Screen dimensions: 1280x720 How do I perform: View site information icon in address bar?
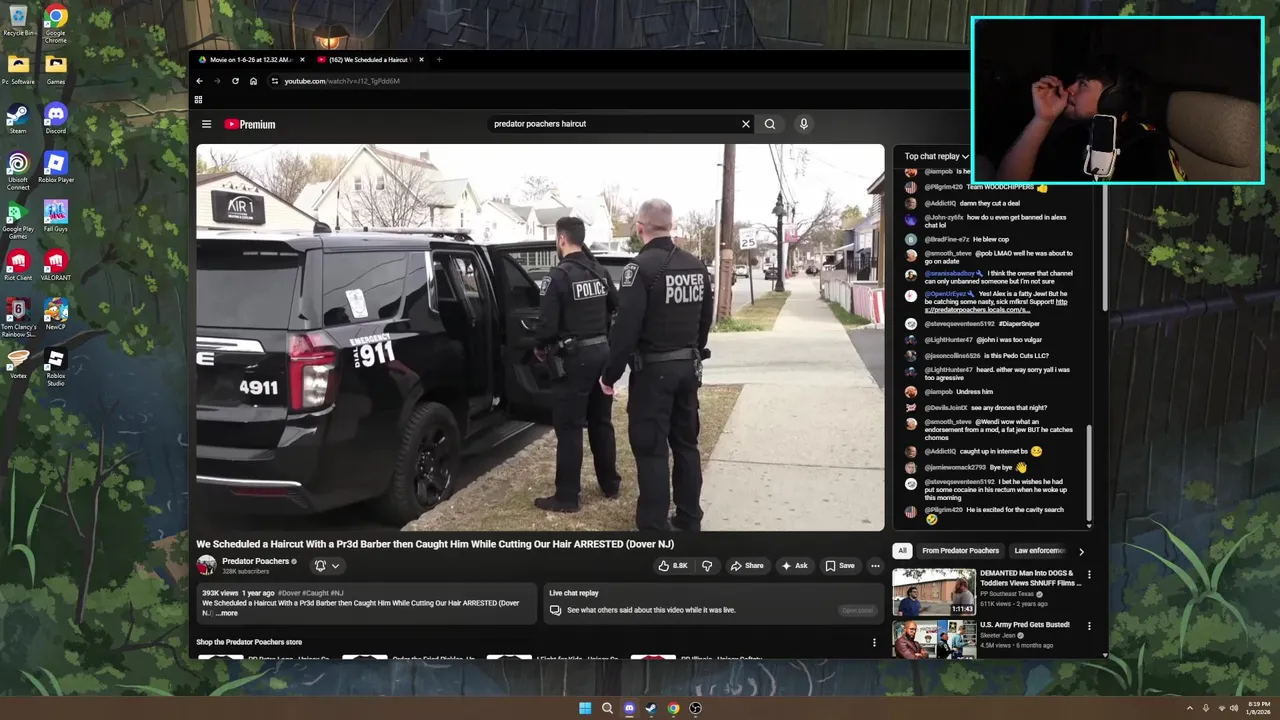[274, 81]
